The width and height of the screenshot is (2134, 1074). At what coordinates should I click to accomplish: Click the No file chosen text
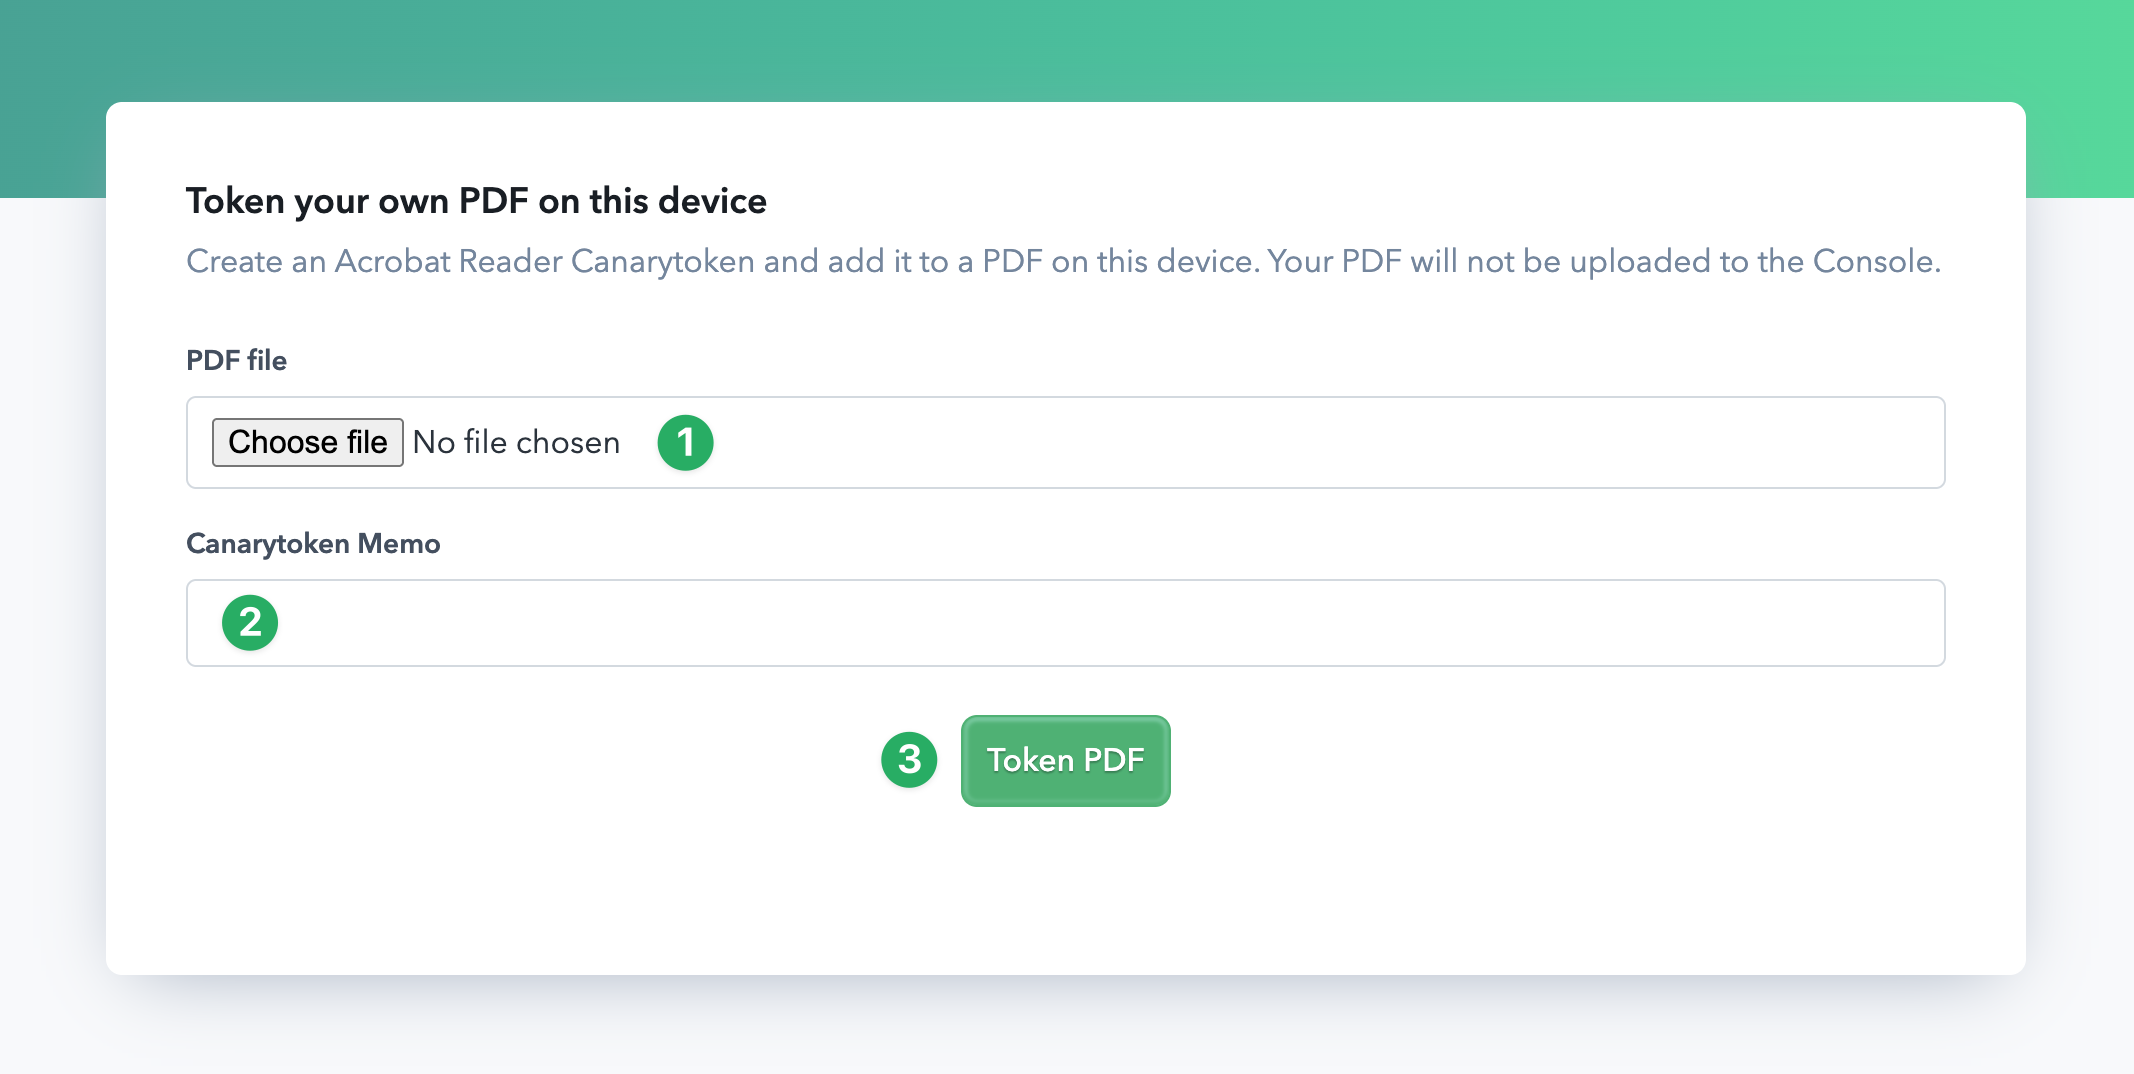pyautogui.click(x=516, y=442)
